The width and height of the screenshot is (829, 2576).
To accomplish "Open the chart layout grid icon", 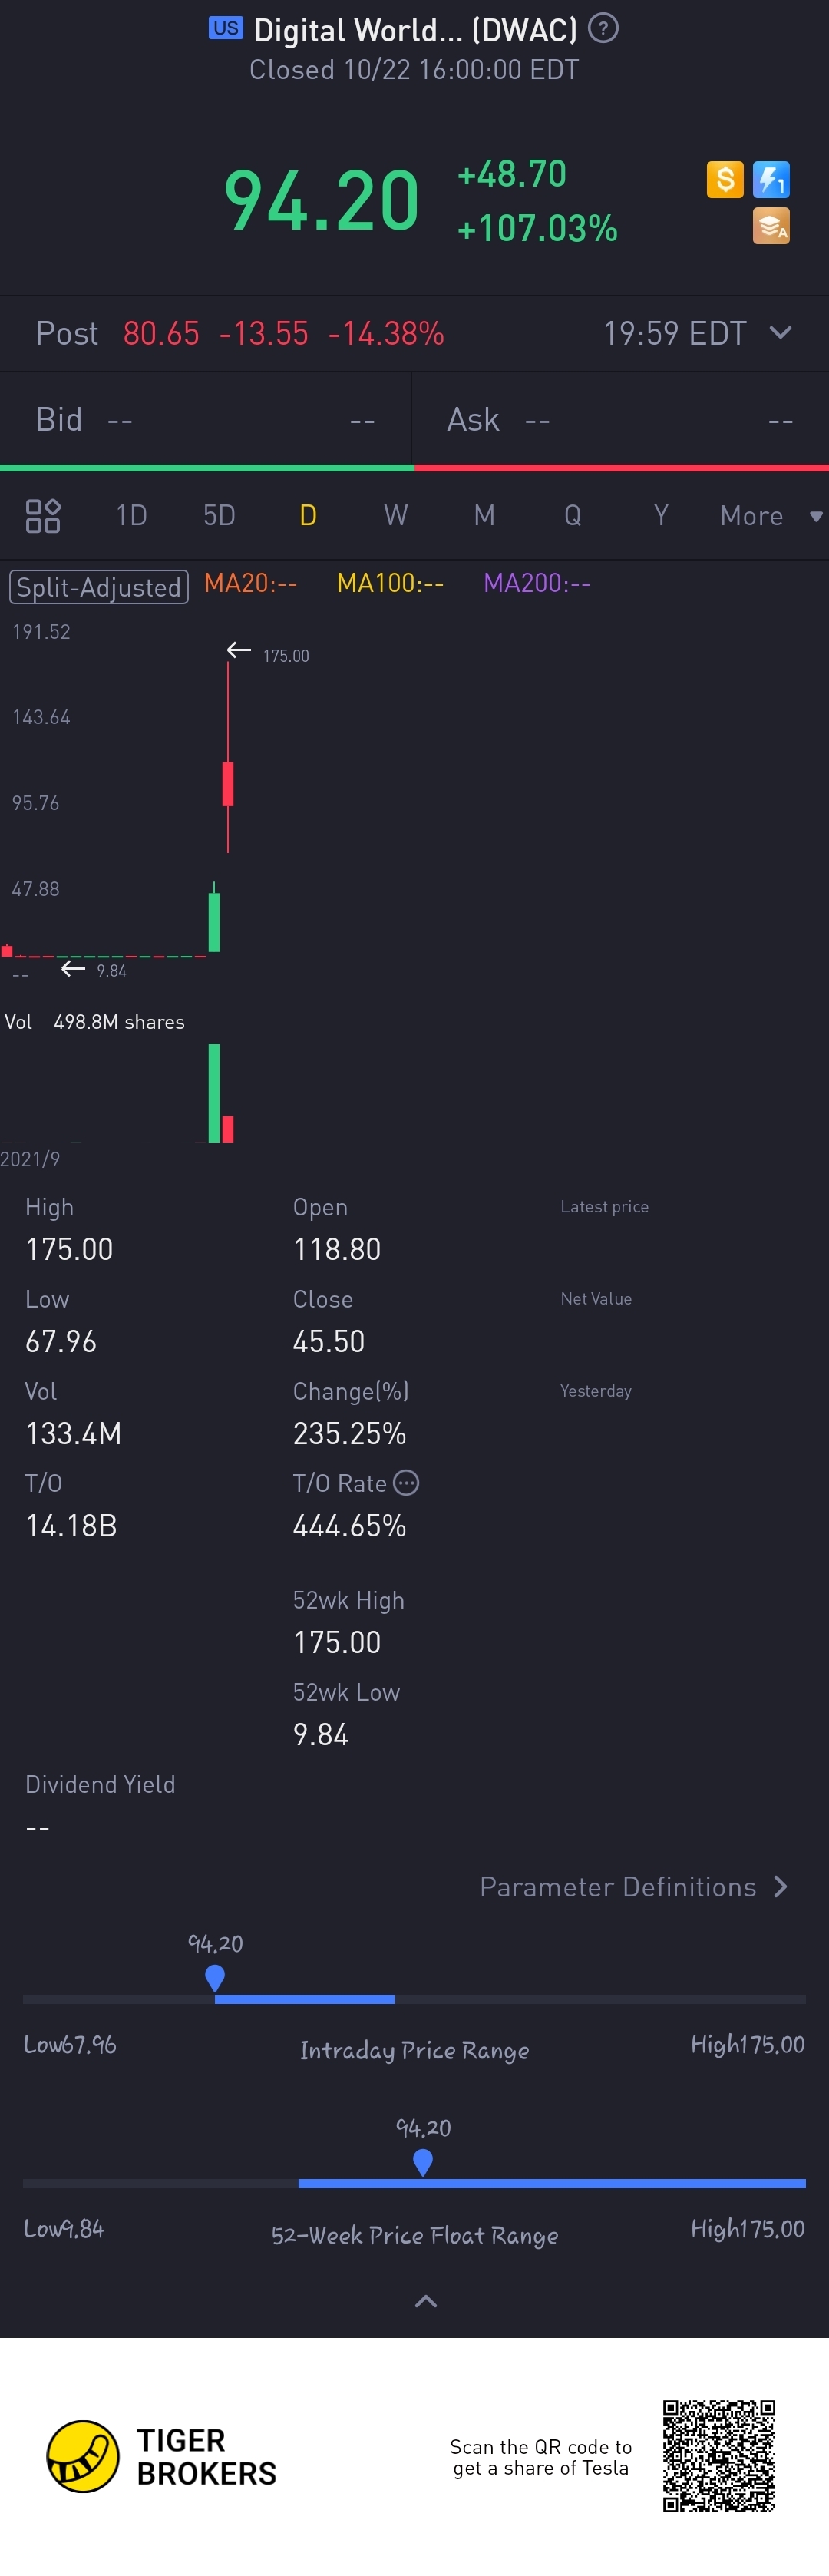I will (43, 516).
